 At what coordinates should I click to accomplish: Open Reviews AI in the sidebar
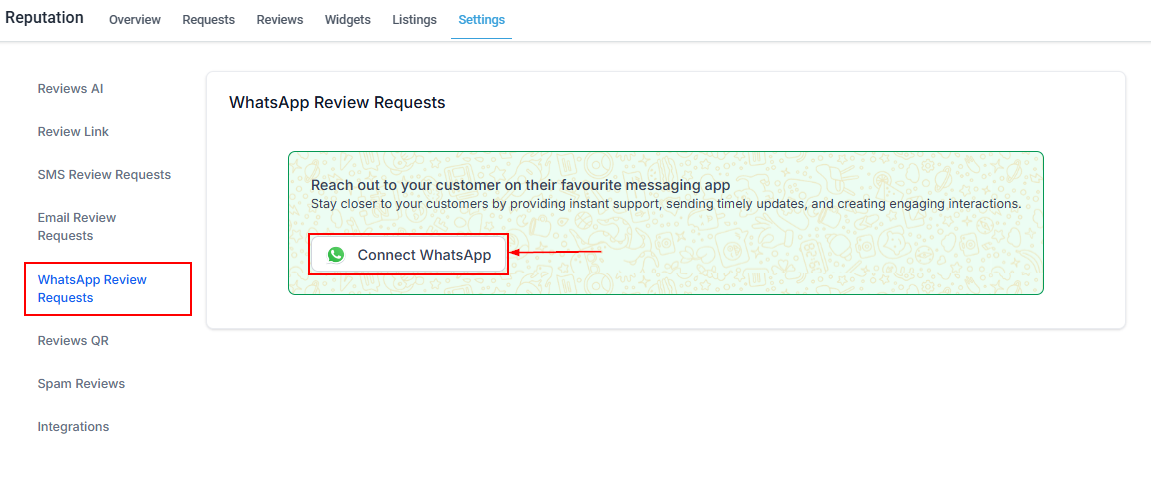(x=70, y=89)
